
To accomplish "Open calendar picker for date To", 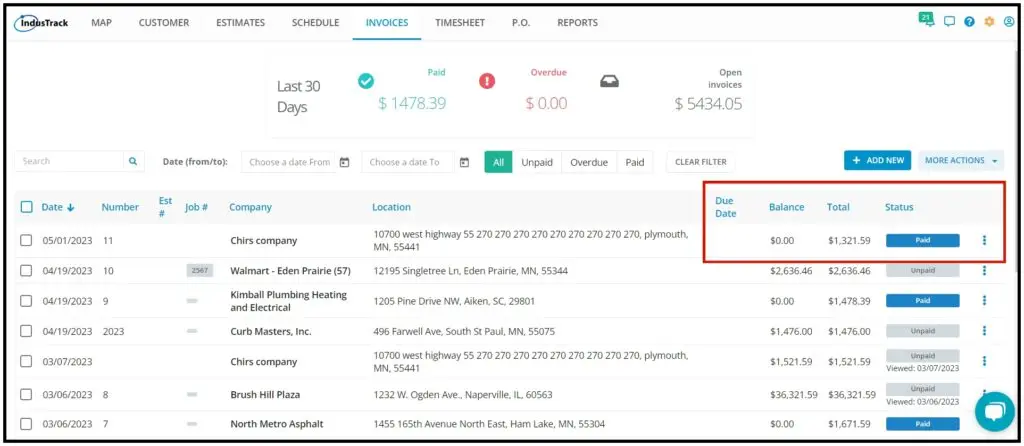I will tap(464, 162).
